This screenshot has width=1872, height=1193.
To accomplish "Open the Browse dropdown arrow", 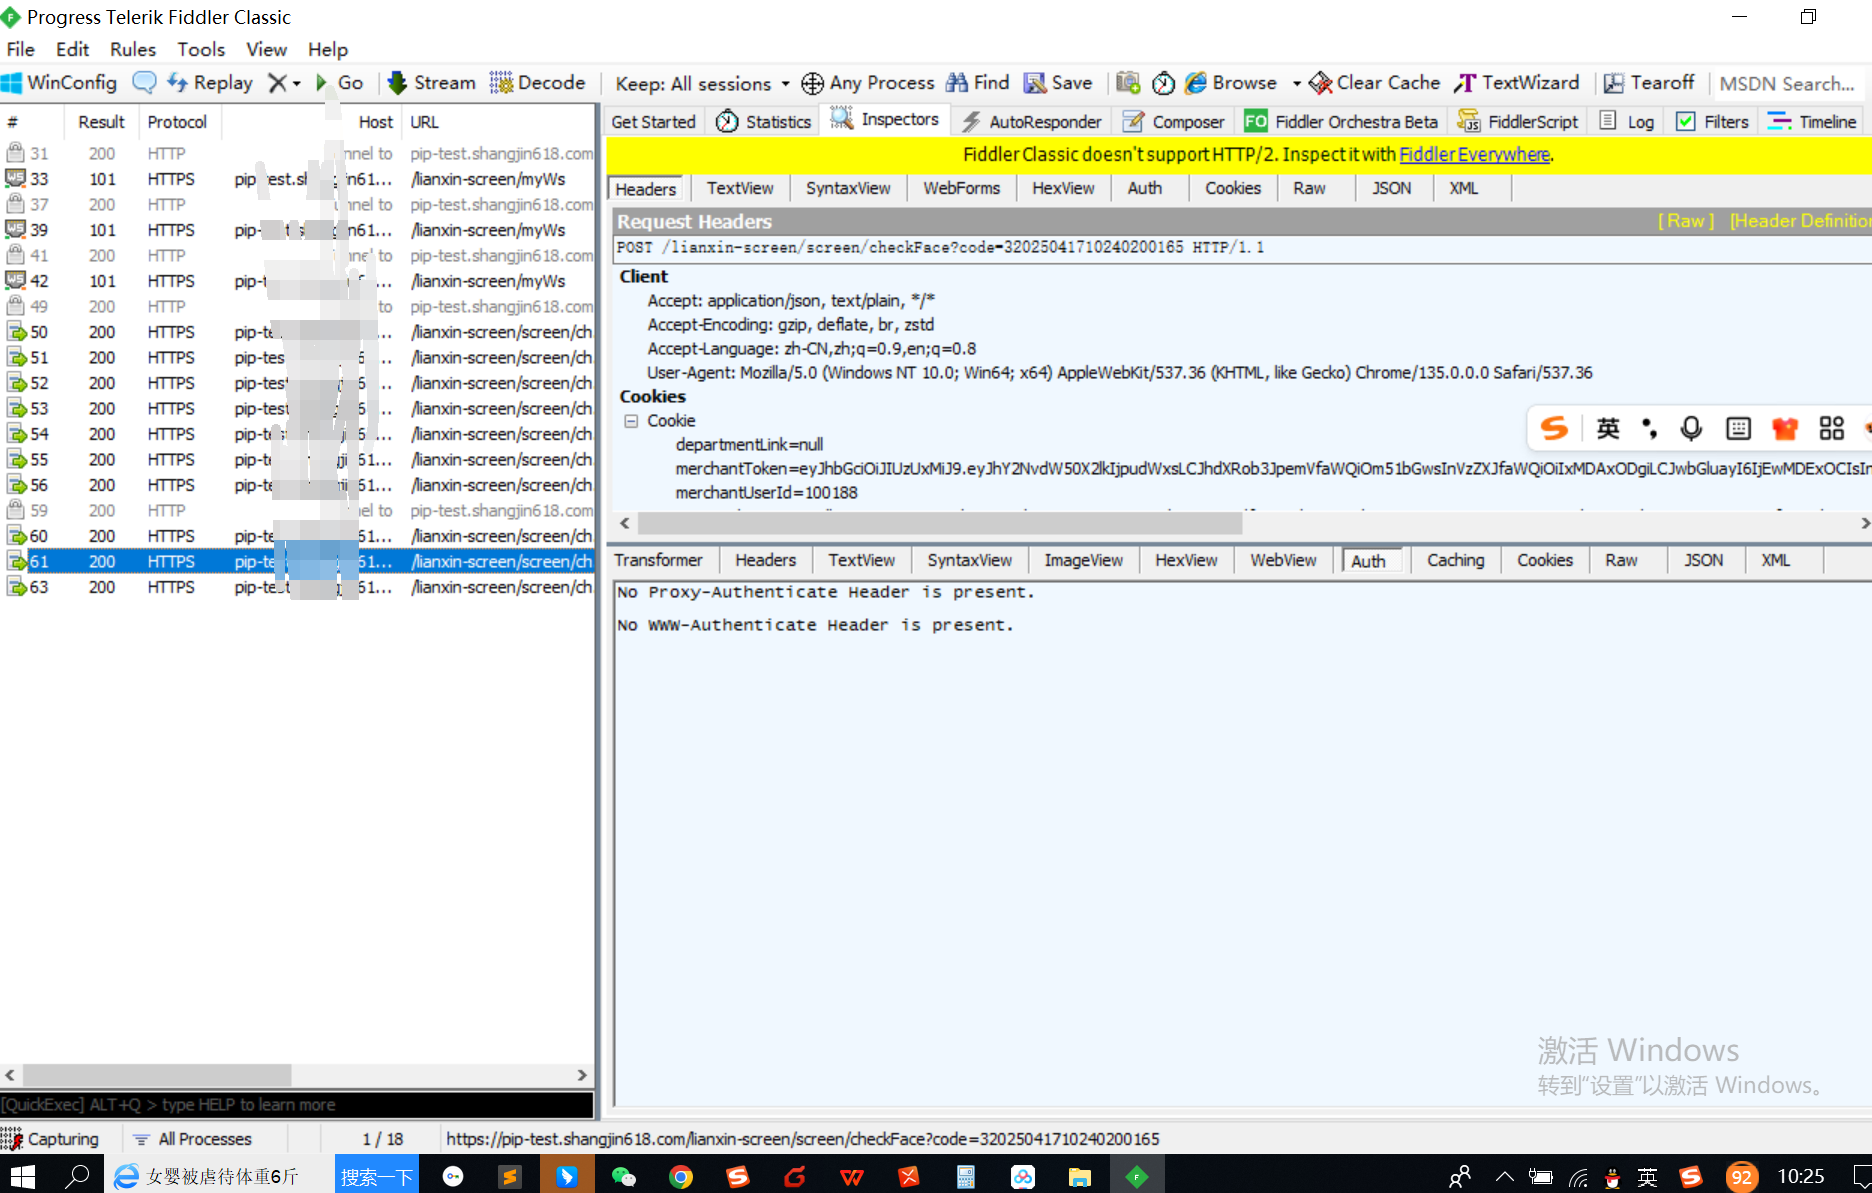I will pyautogui.click(x=1296, y=84).
